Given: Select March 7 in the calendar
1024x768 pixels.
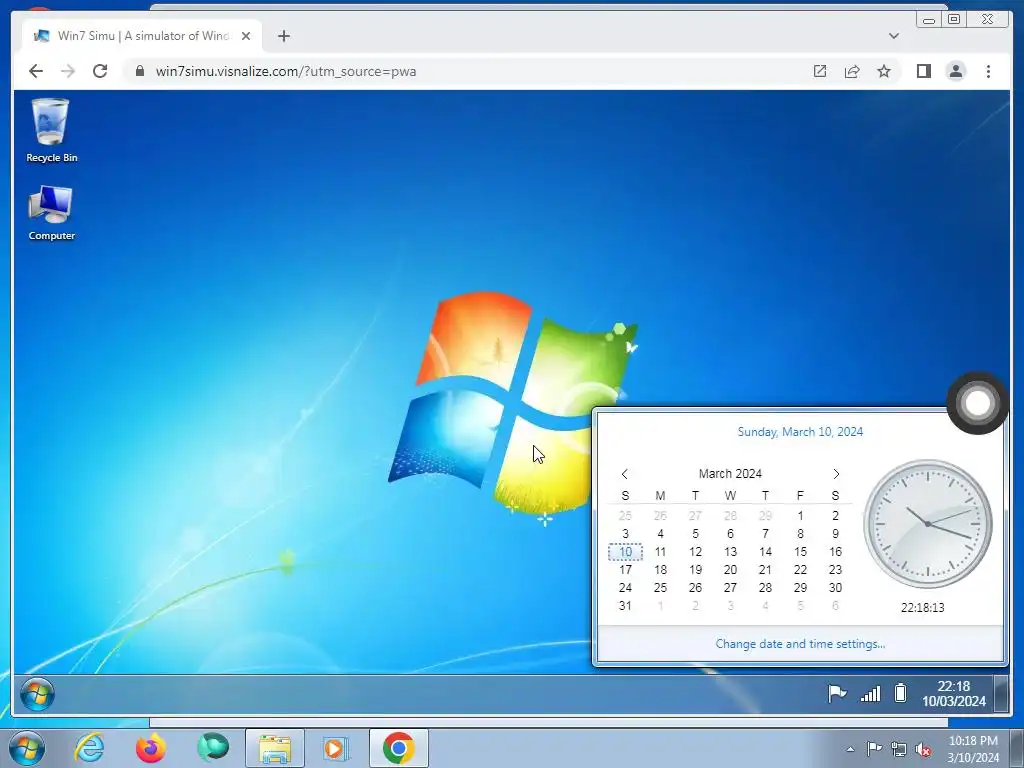Looking at the screenshot, I should [765, 534].
